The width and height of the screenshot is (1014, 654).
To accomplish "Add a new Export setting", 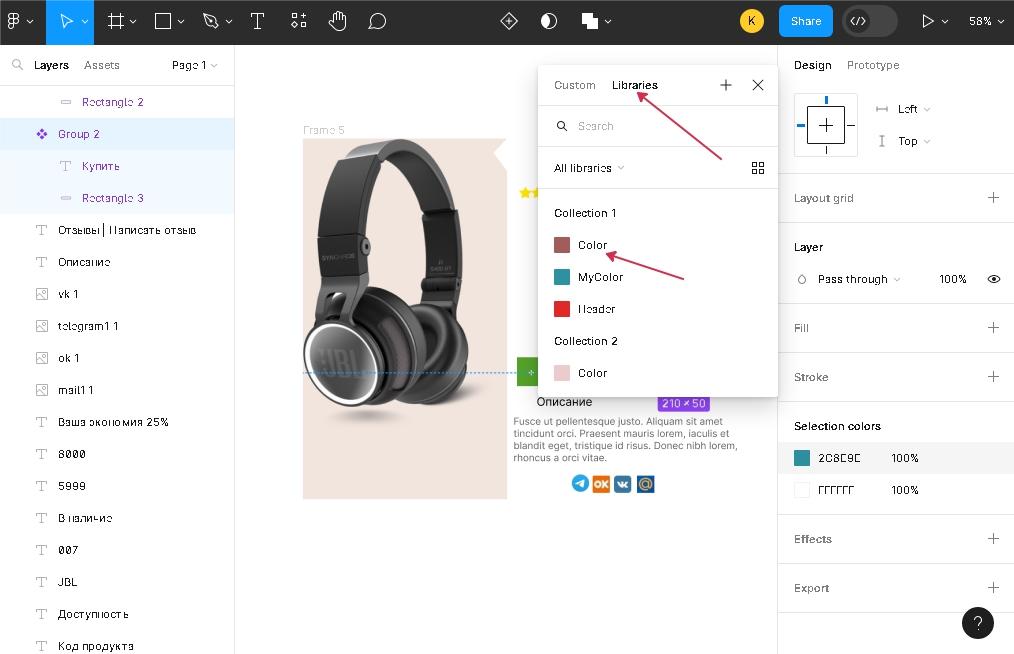I will pos(993,588).
